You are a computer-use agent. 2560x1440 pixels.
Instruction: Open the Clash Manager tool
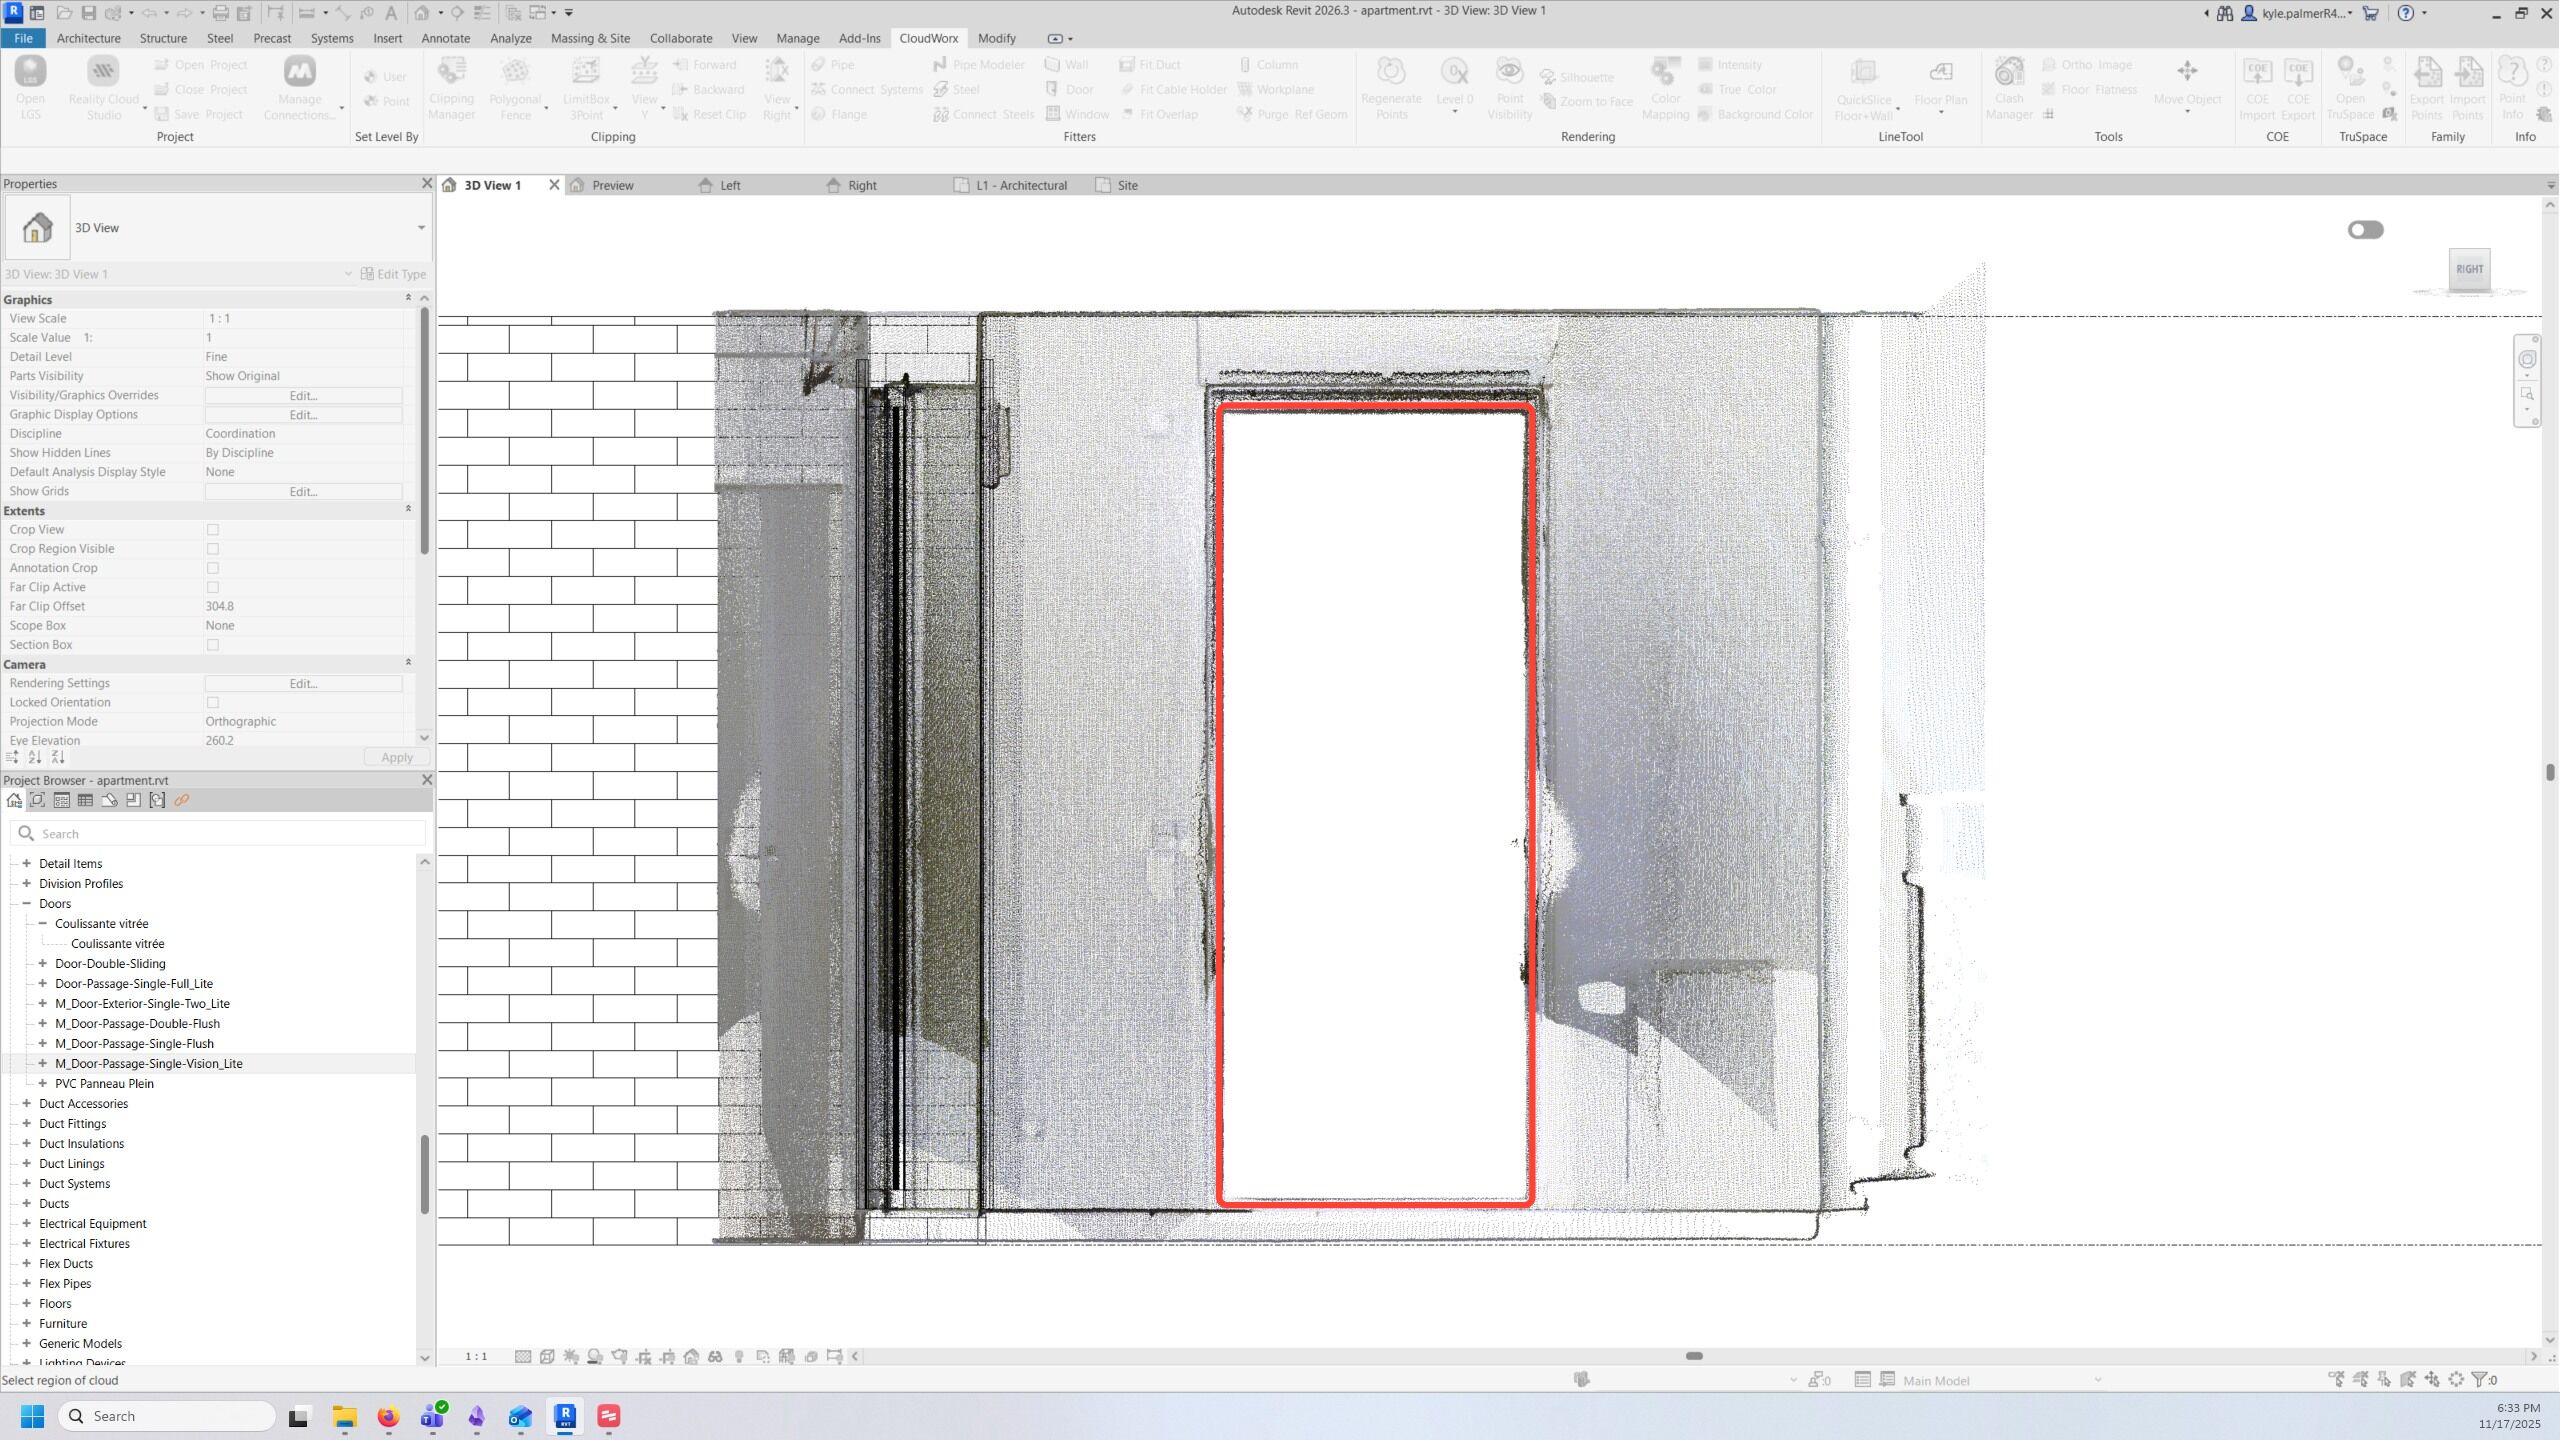(x=2008, y=72)
